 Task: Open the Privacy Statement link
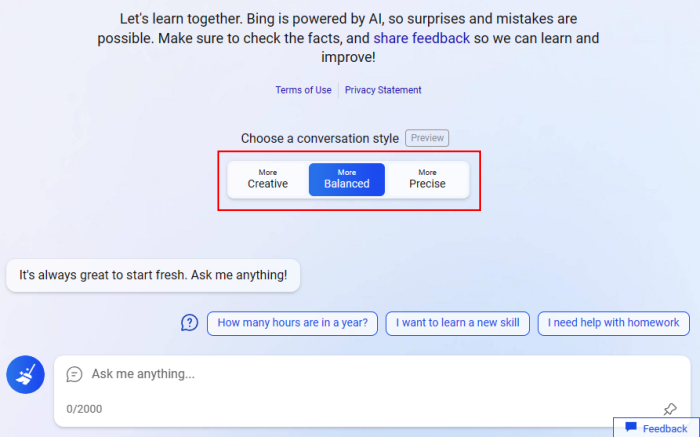click(x=383, y=90)
